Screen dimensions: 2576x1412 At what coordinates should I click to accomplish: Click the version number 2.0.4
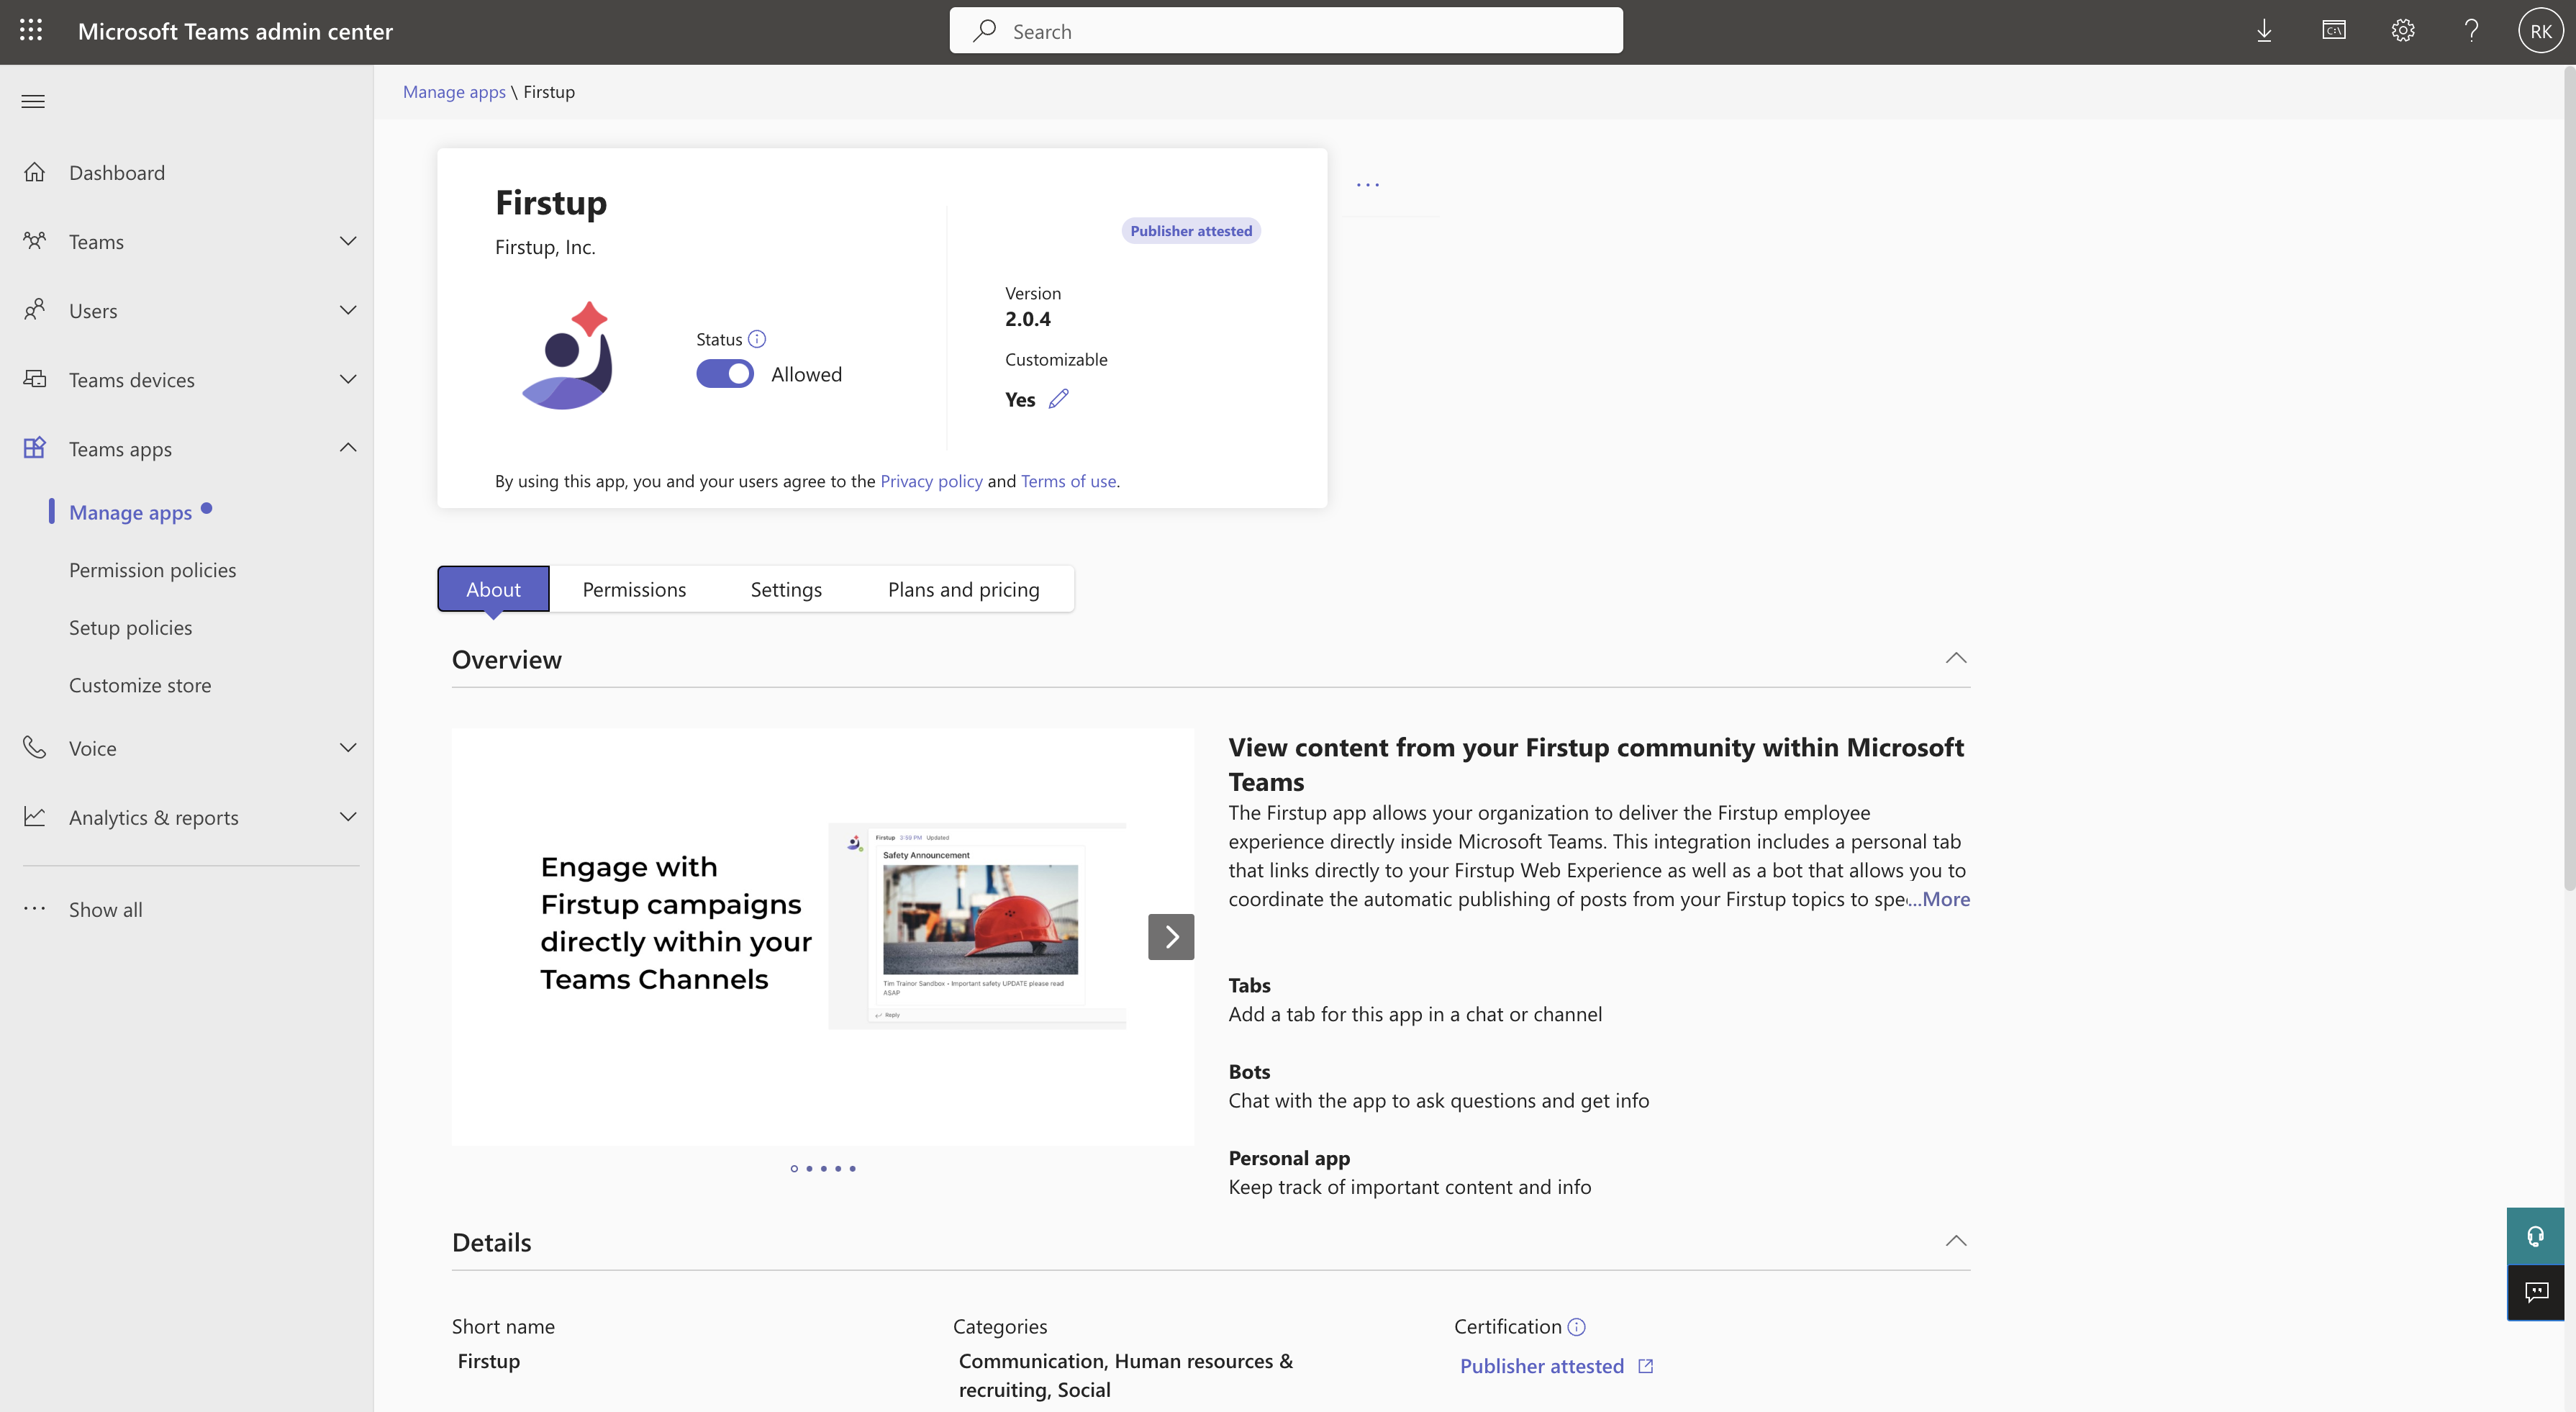[x=1028, y=319]
